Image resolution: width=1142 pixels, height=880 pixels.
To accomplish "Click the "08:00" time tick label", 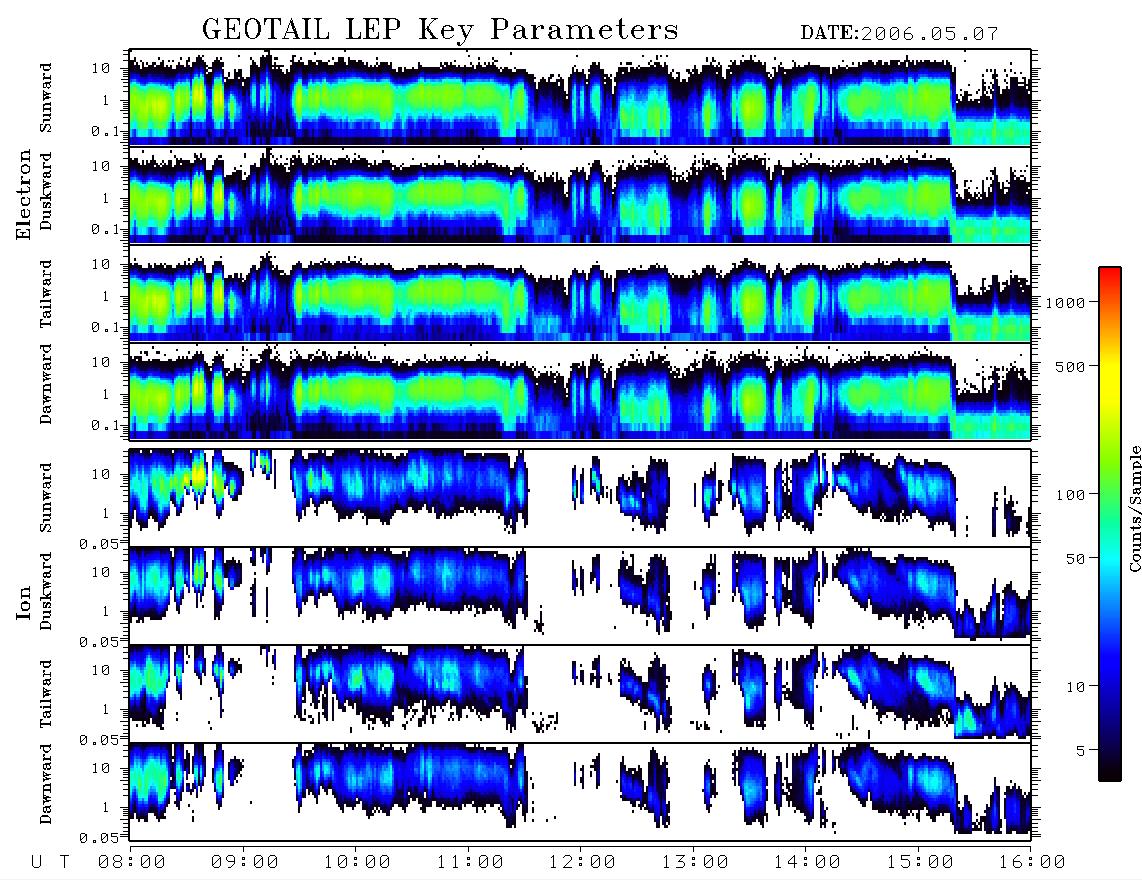I will click(x=132, y=863).
